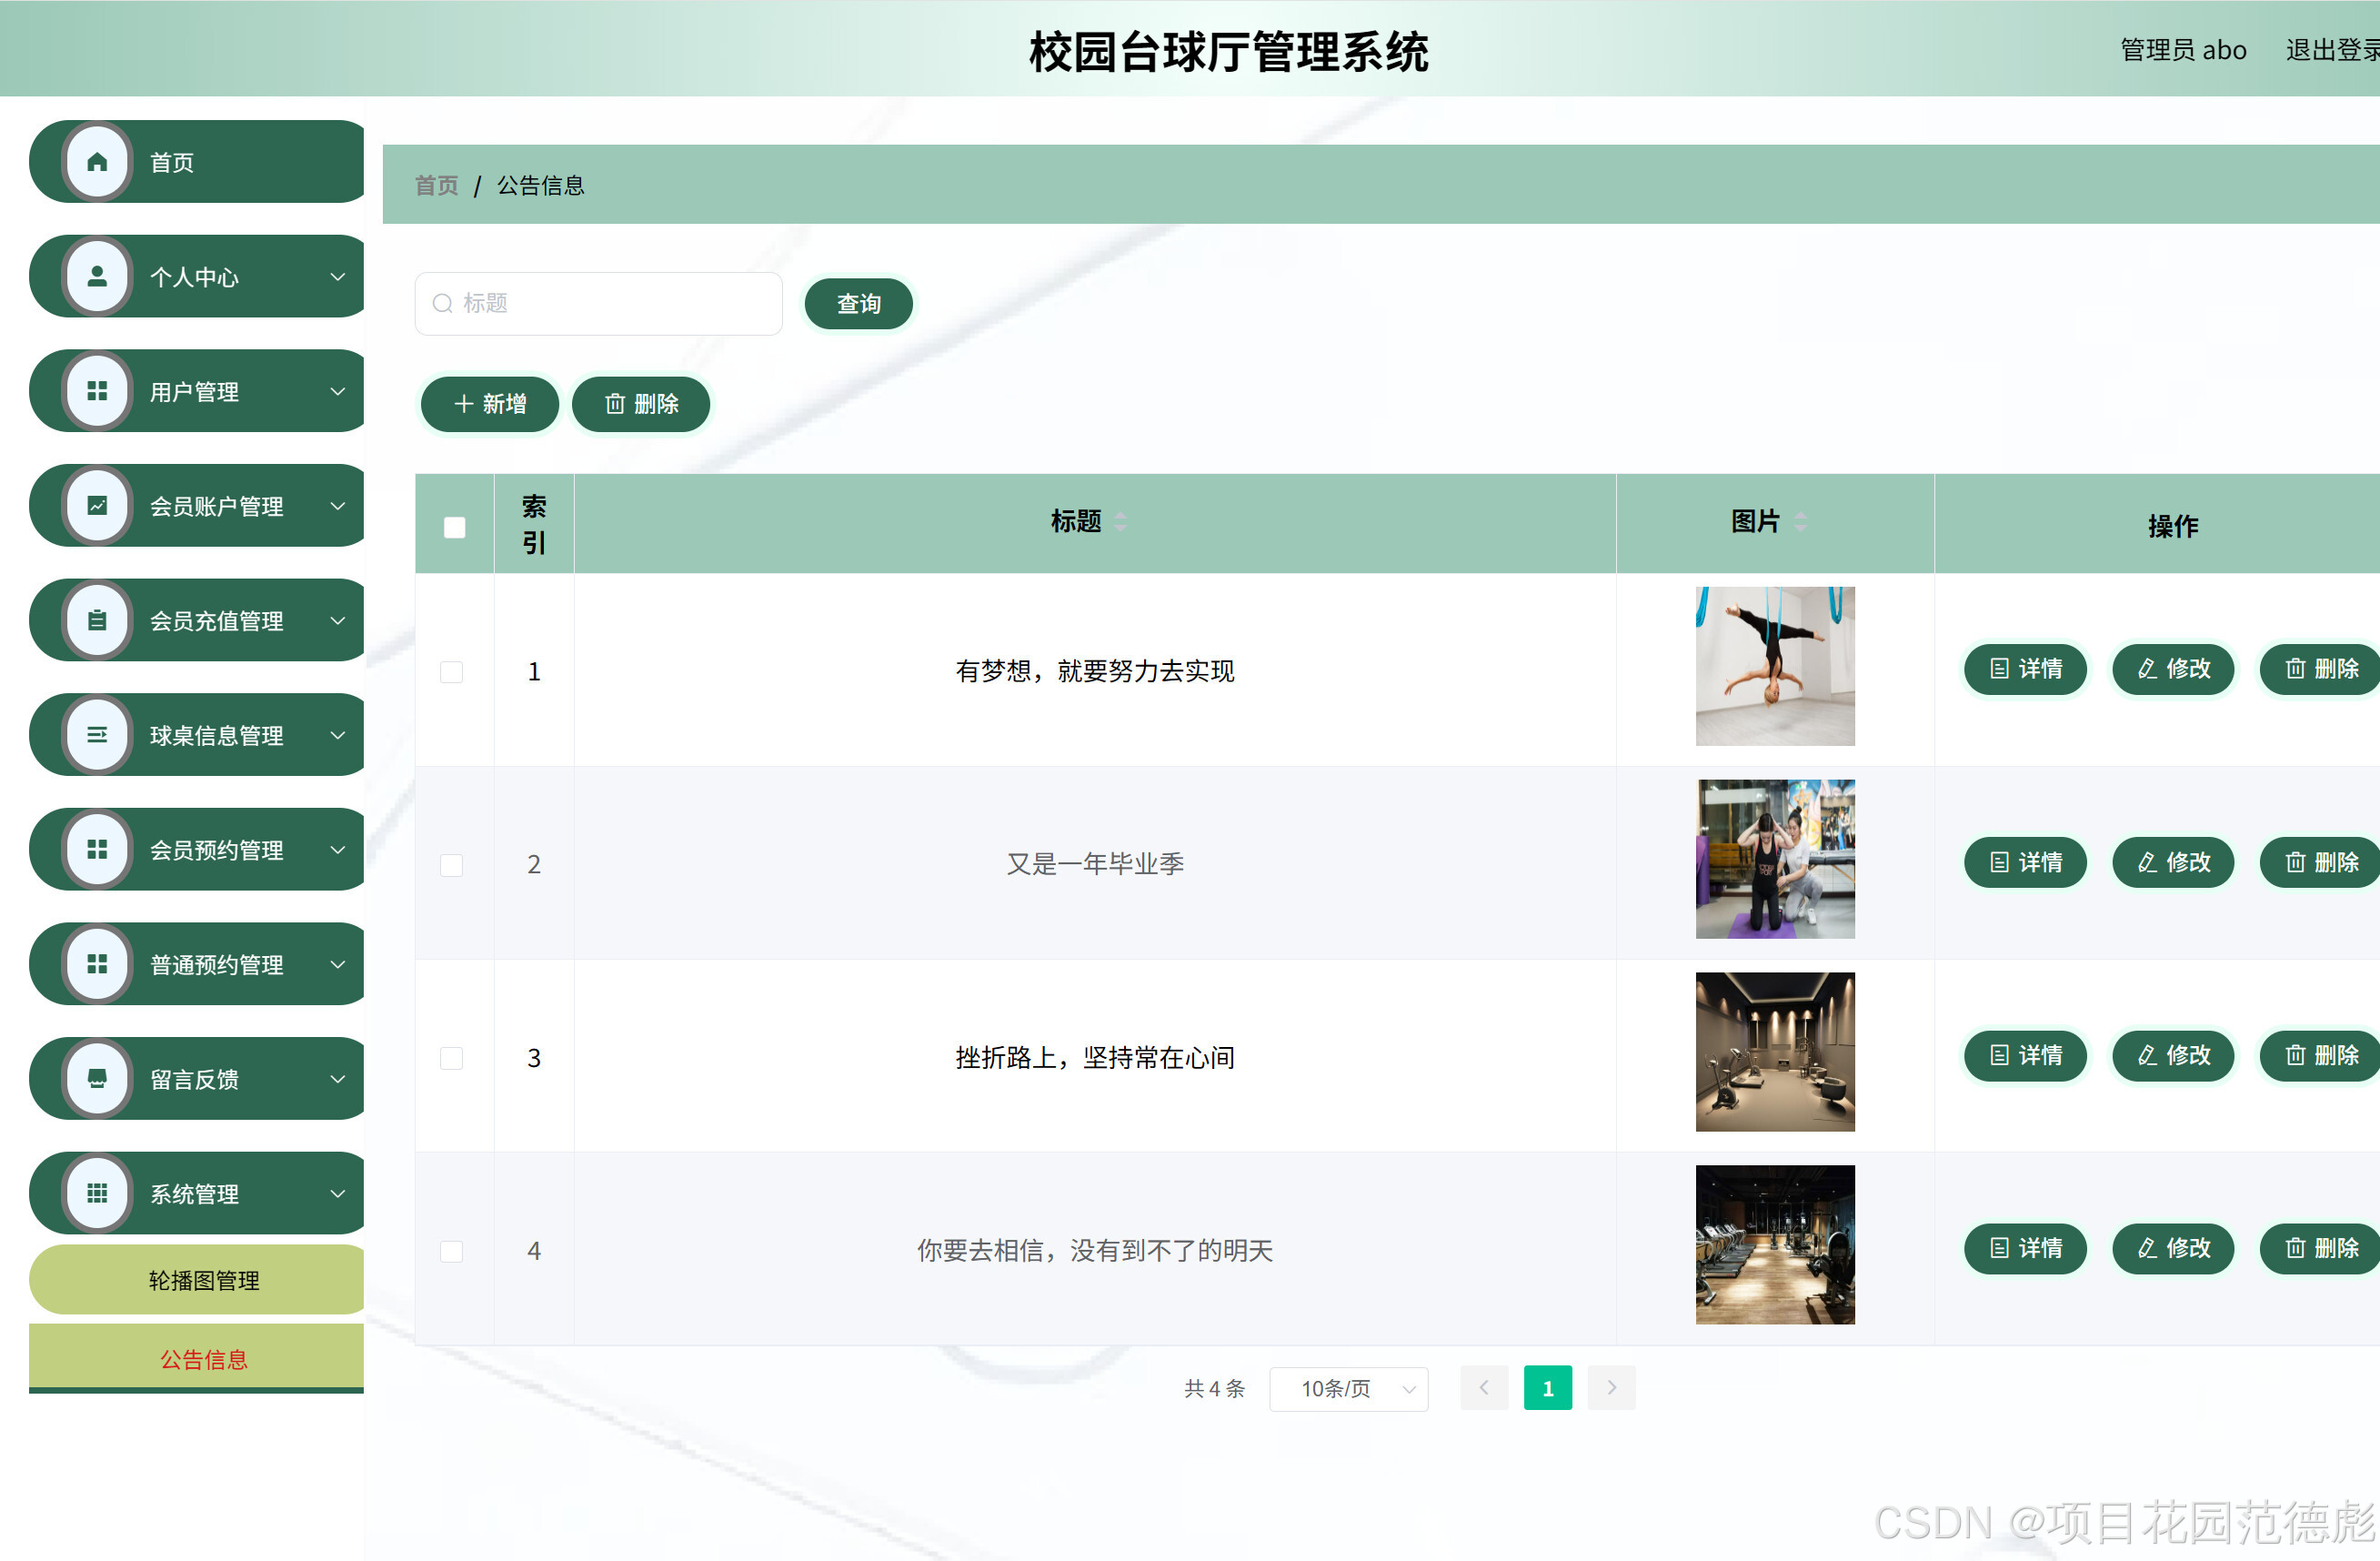Sort table by 标题 using sort arrows
The image size is (2380, 1561).
point(1120,521)
